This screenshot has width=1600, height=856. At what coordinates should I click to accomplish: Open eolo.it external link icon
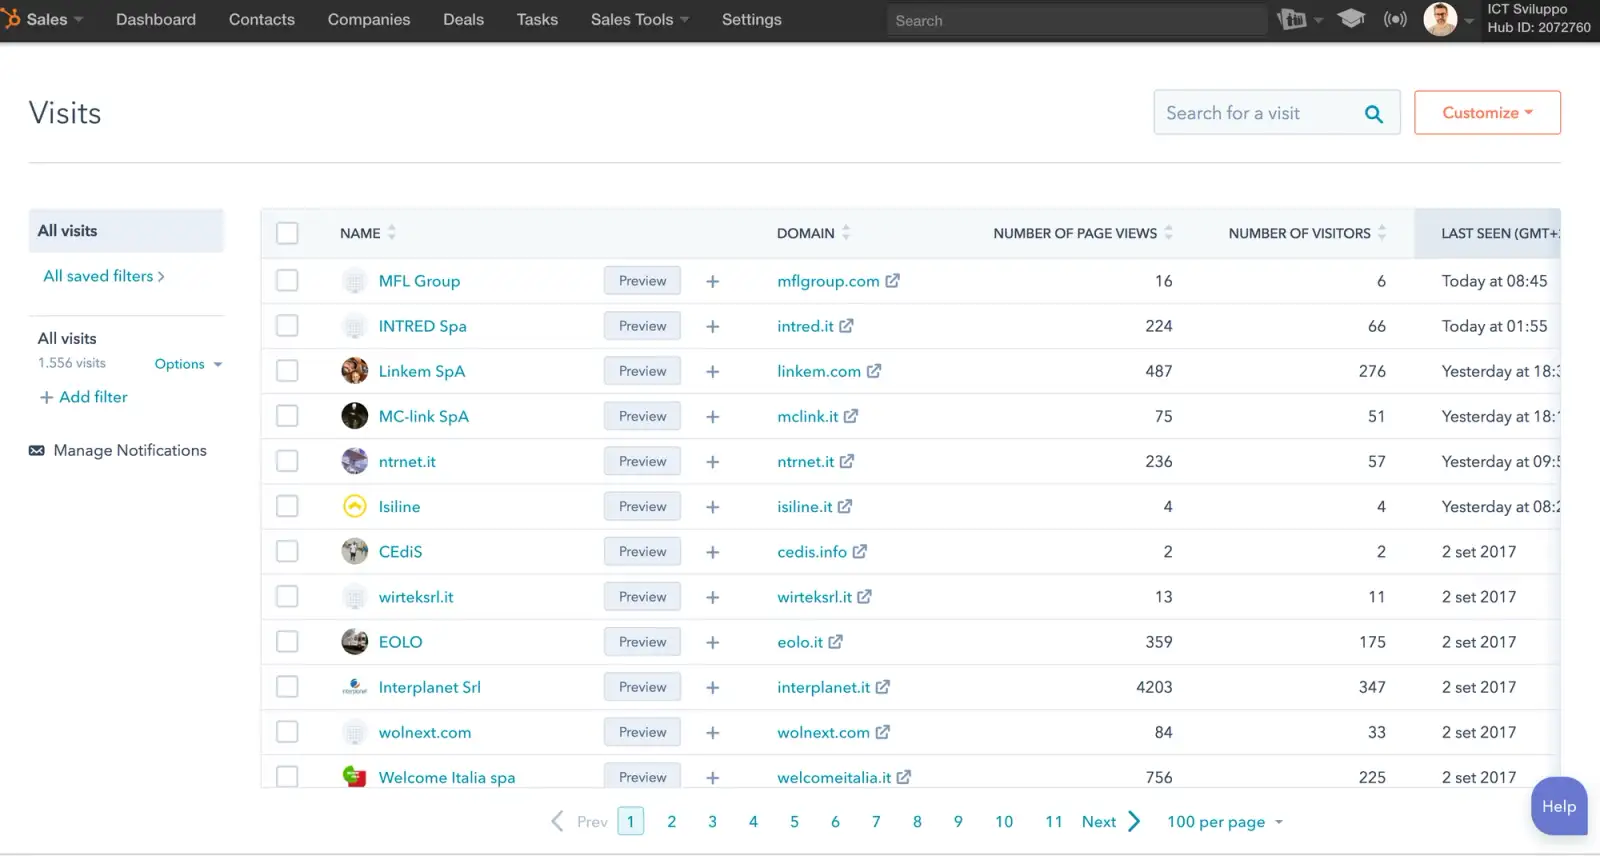click(836, 642)
